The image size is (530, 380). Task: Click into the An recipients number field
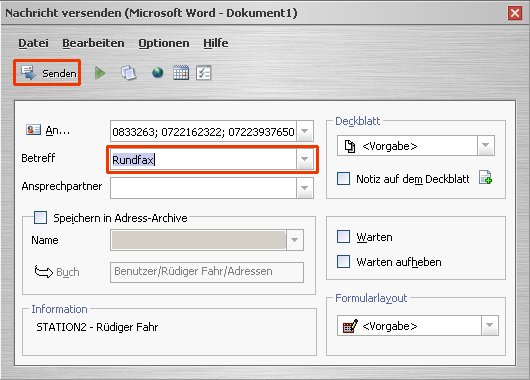[x=203, y=131]
